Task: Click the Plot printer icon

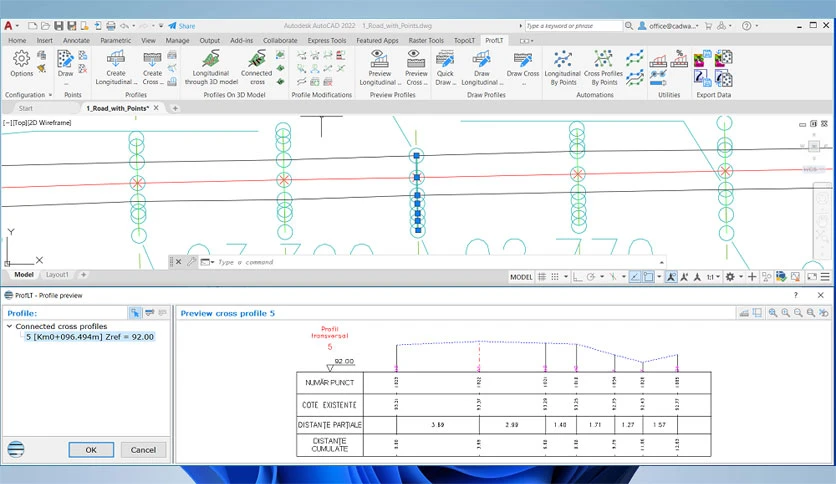Action: click(111, 26)
